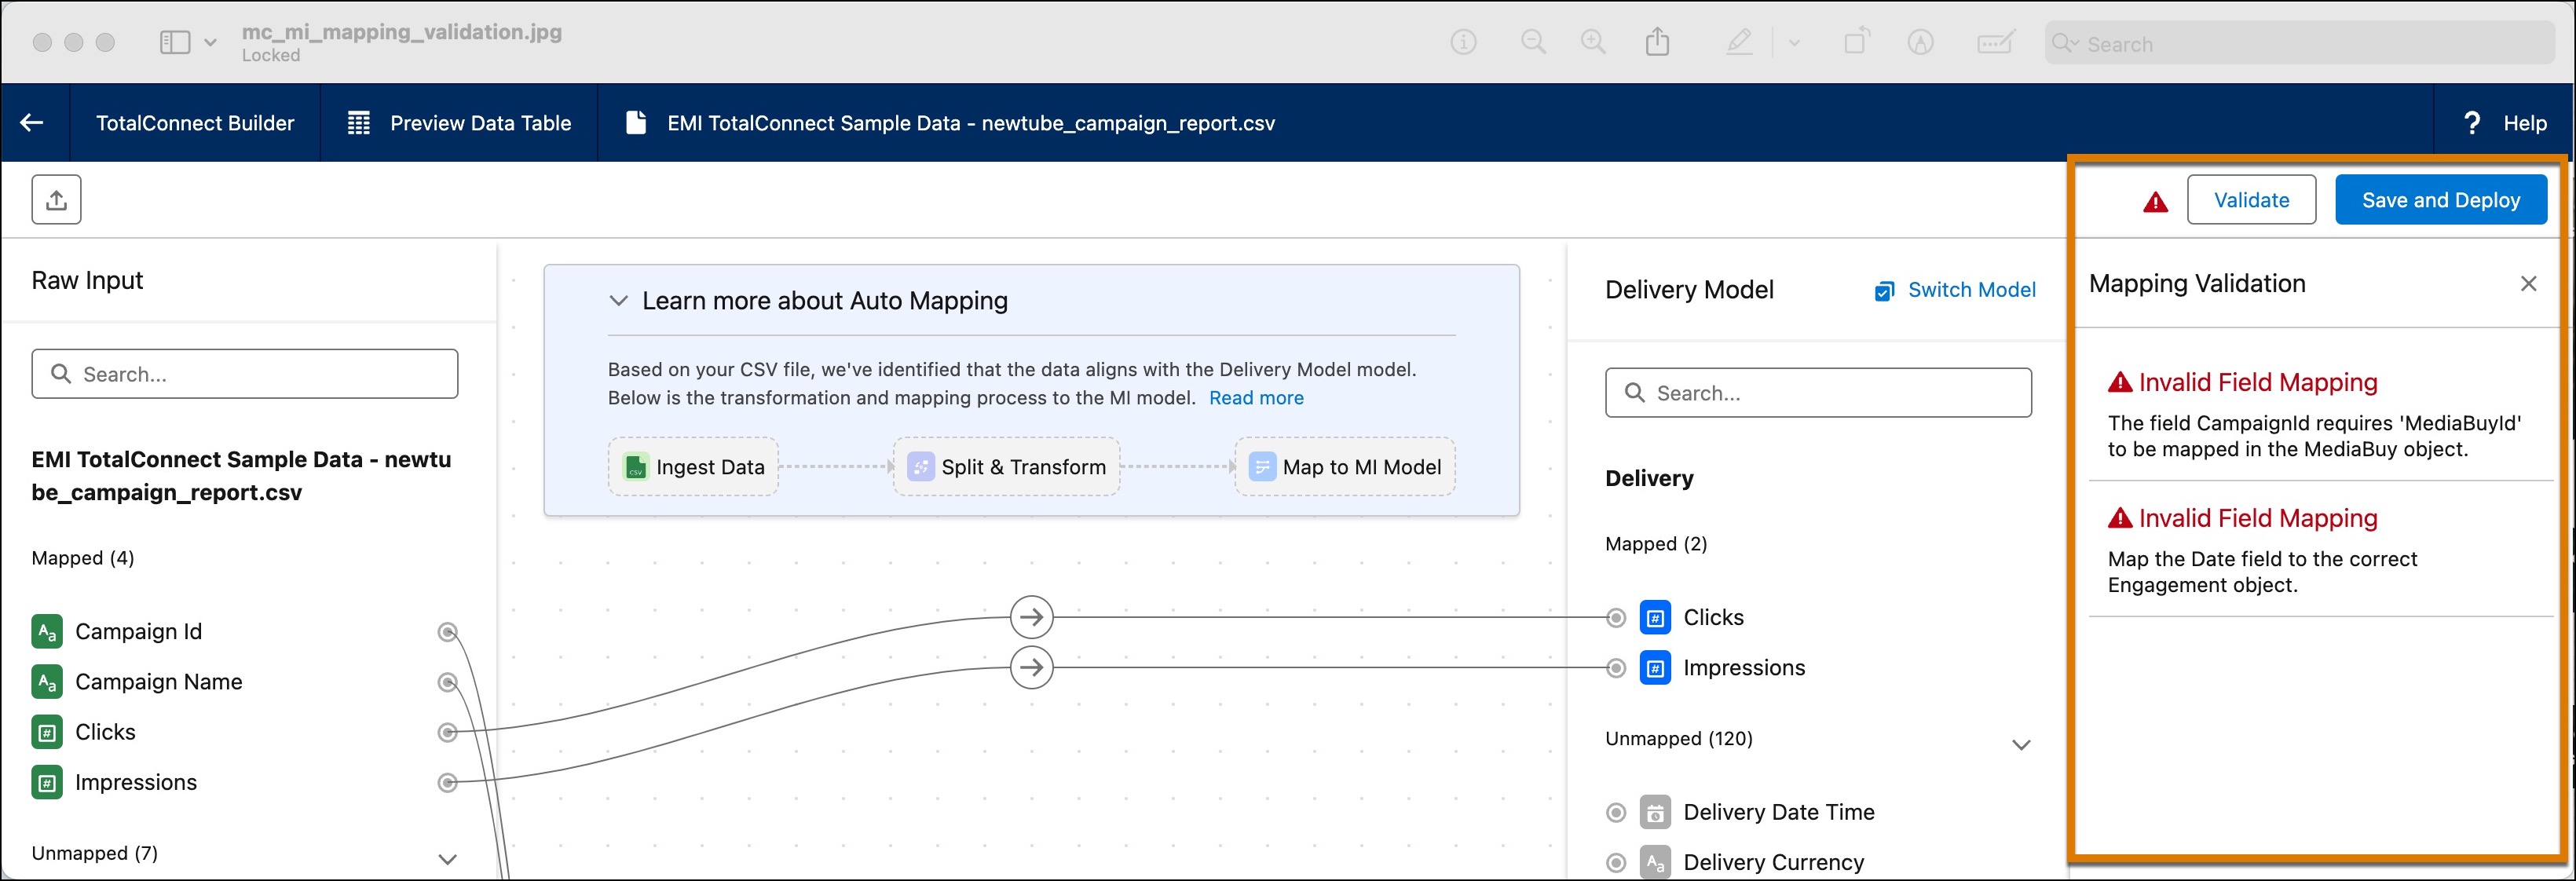The height and width of the screenshot is (881, 2576).
Task: Click the Delivery Model search field
Action: [x=1818, y=393]
